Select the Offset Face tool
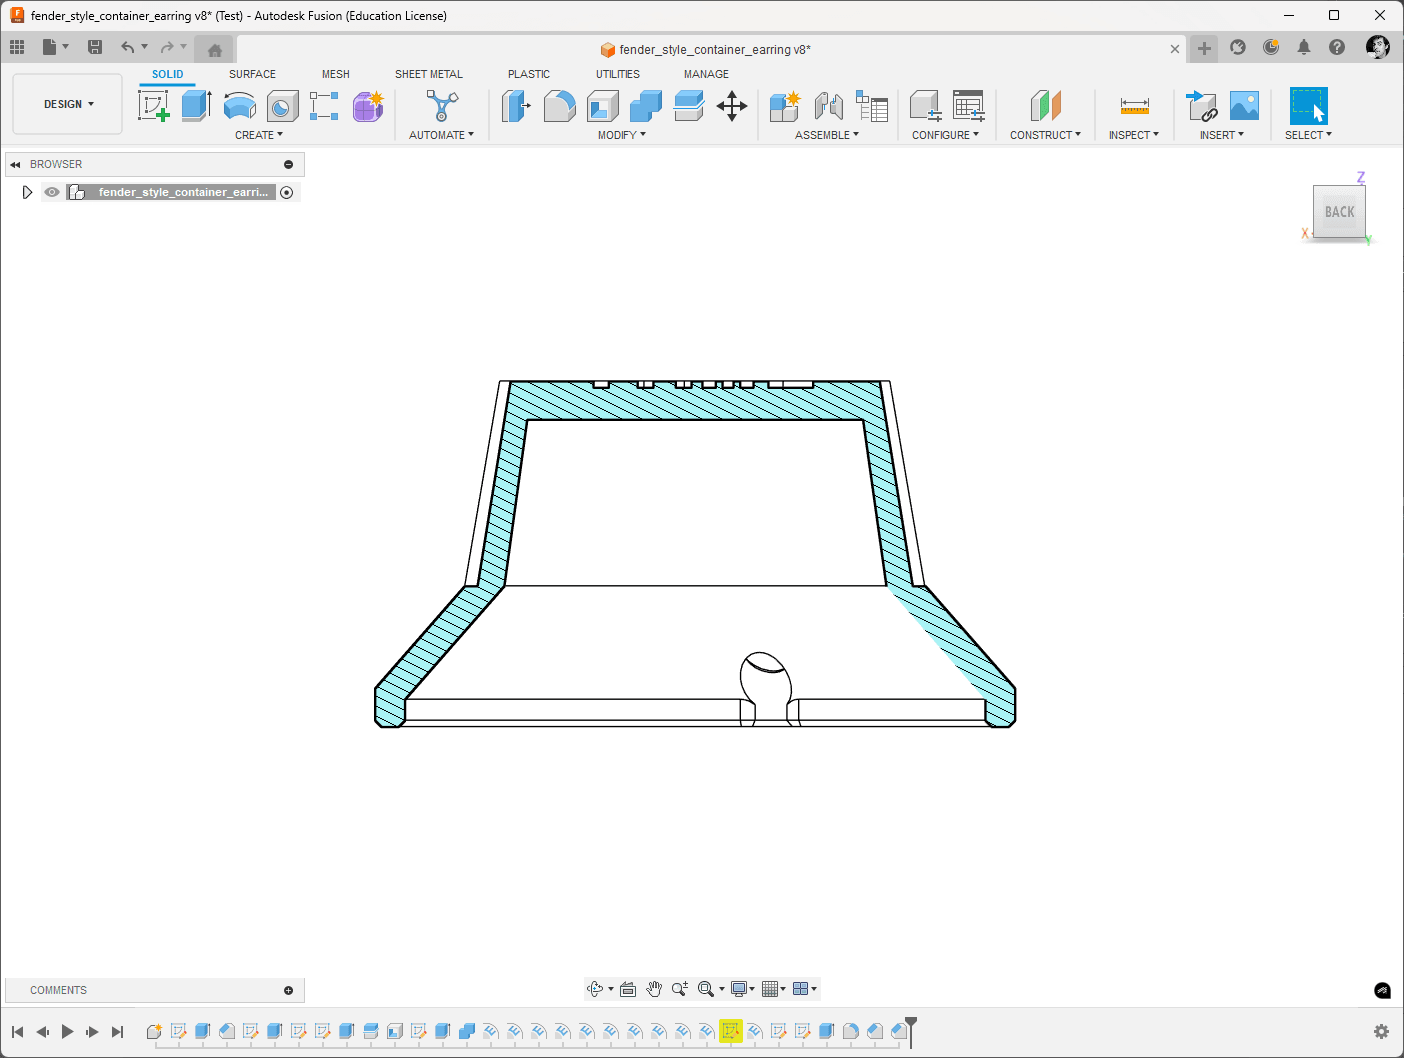Viewport: 1404px width, 1058px height. coord(688,105)
